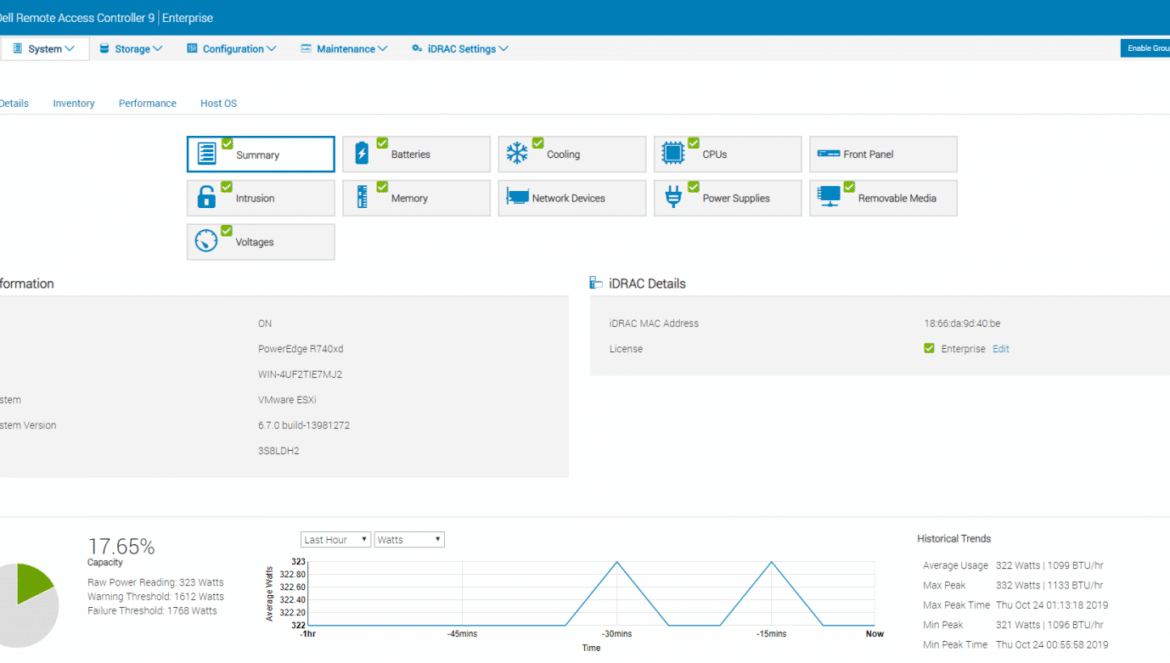The height and width of the screenshot is (663, 1170).
Task: Expand the Storage dropdown menu
Action: point(131,48)
